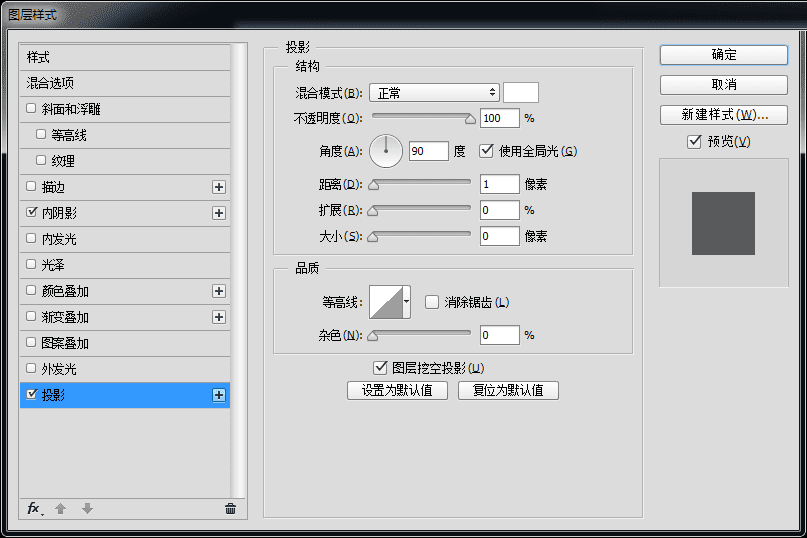Click 取消 button
This screenshot has width=807, height=538.
pos(724,85)
